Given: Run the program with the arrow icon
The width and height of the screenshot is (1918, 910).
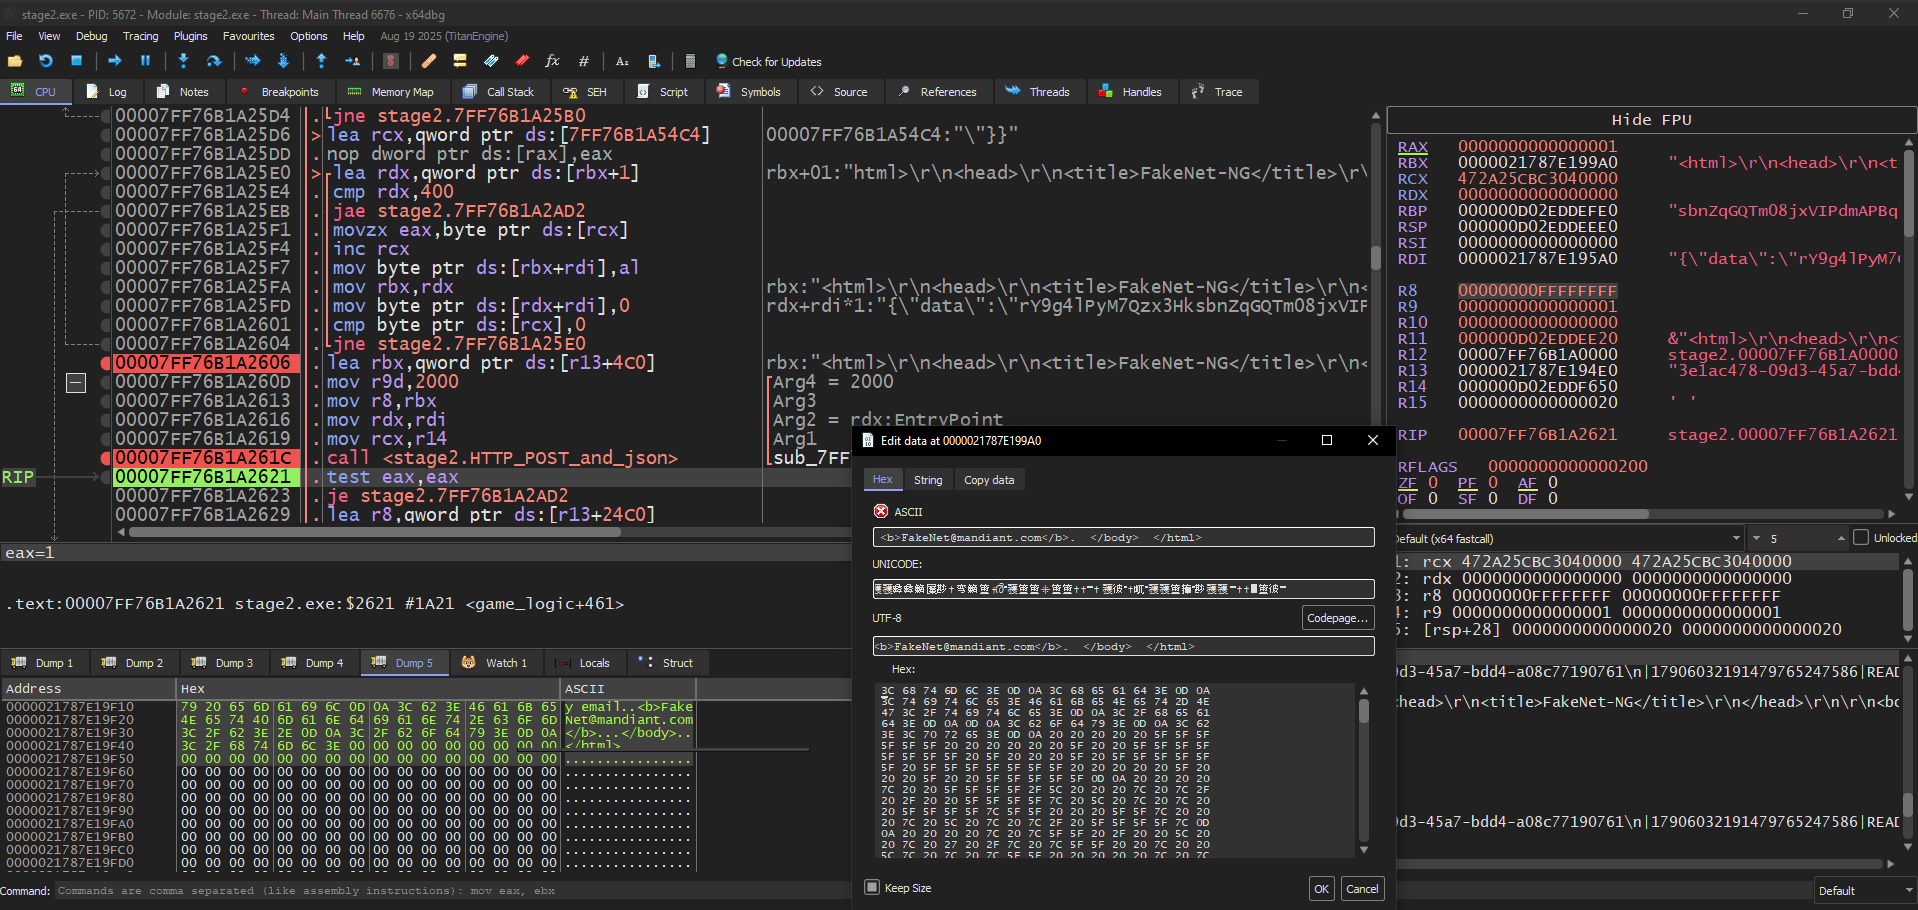Looking at the screenshot, I should tap(115, 61).
